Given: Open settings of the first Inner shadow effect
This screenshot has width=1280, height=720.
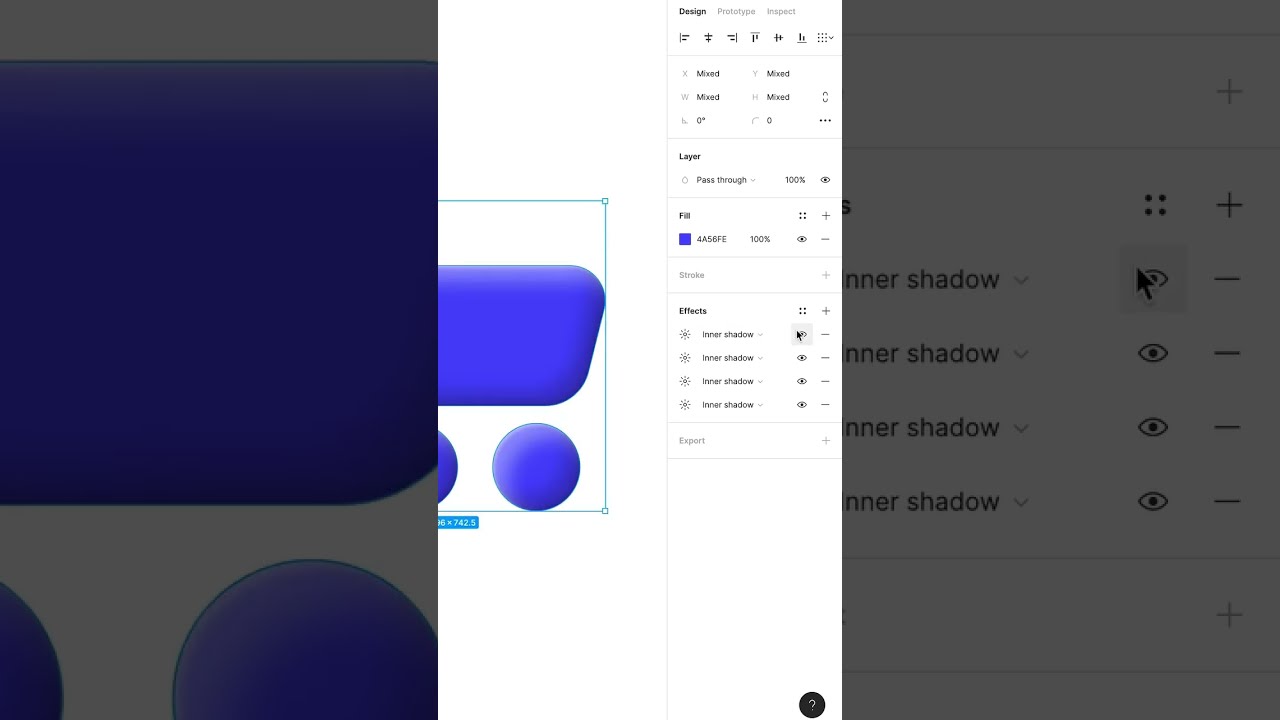Looking at the screenshot, I should tap(685, 334).
